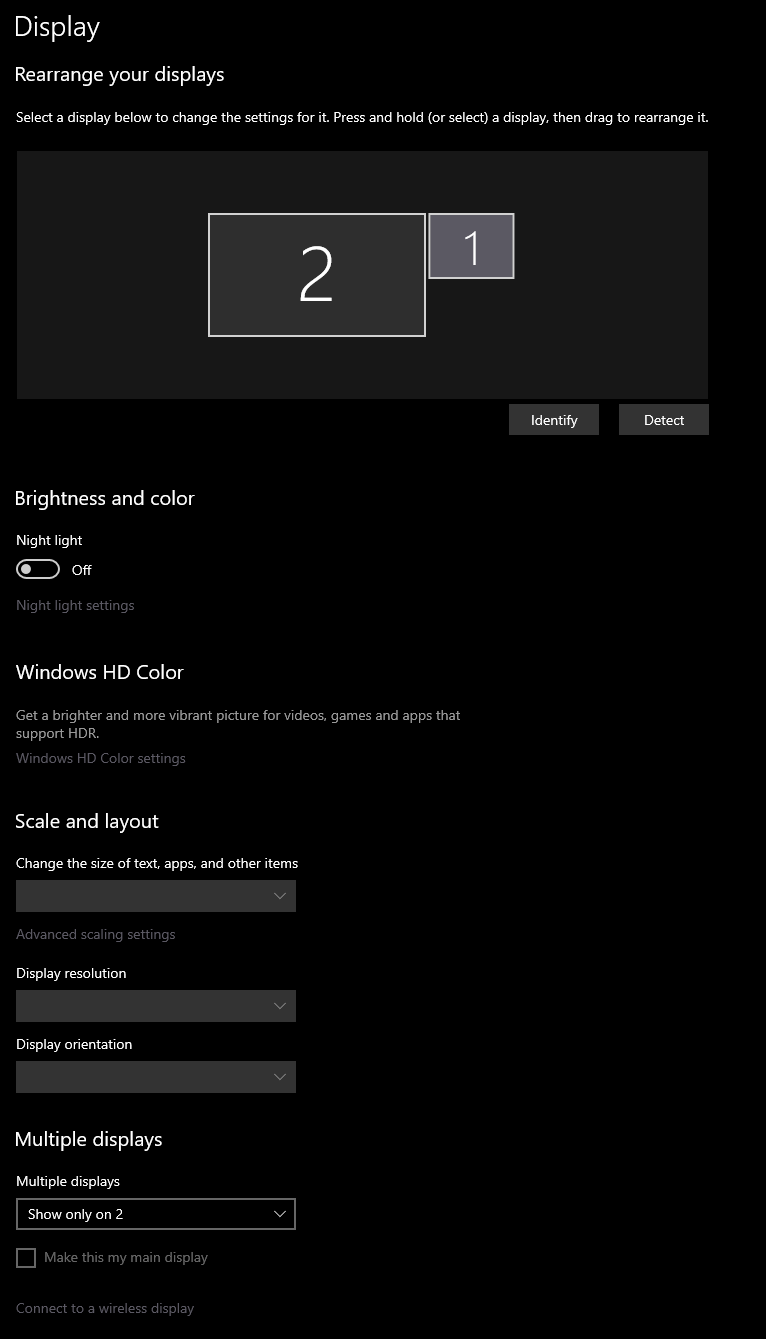Open the Display orientation dropdown
766x1339 pixels.
click(x=156, y=1077)
